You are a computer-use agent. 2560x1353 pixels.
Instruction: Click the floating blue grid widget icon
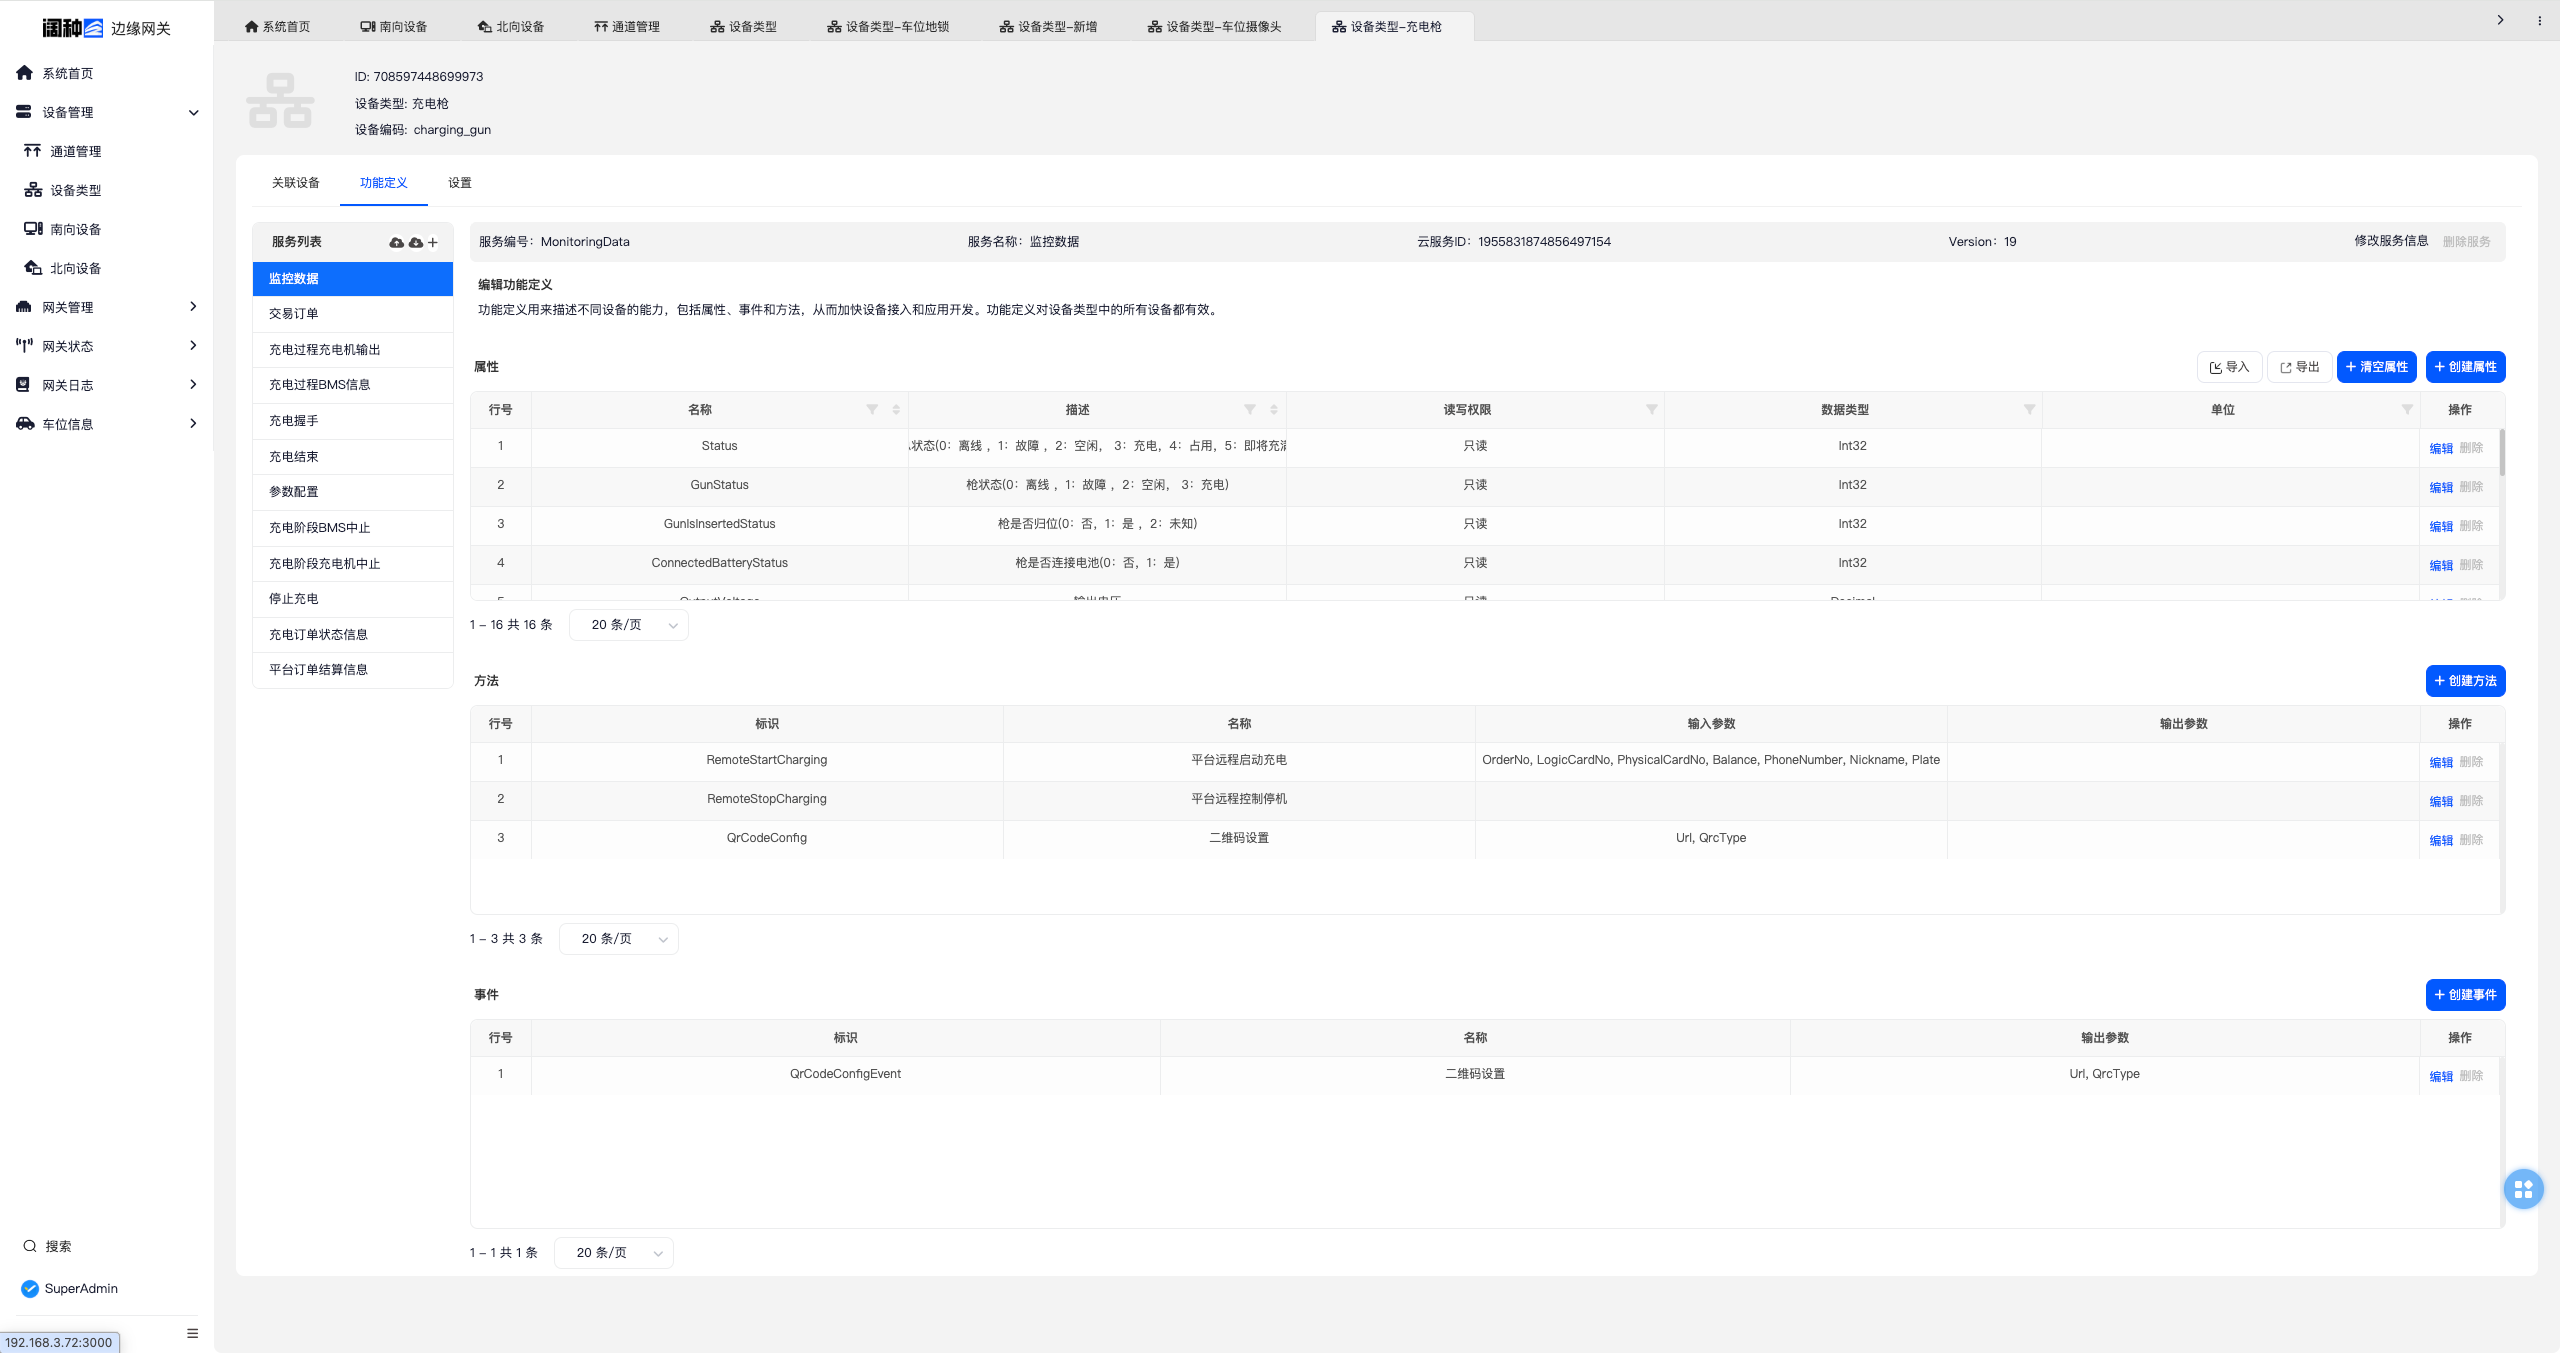point(2523,1188)
